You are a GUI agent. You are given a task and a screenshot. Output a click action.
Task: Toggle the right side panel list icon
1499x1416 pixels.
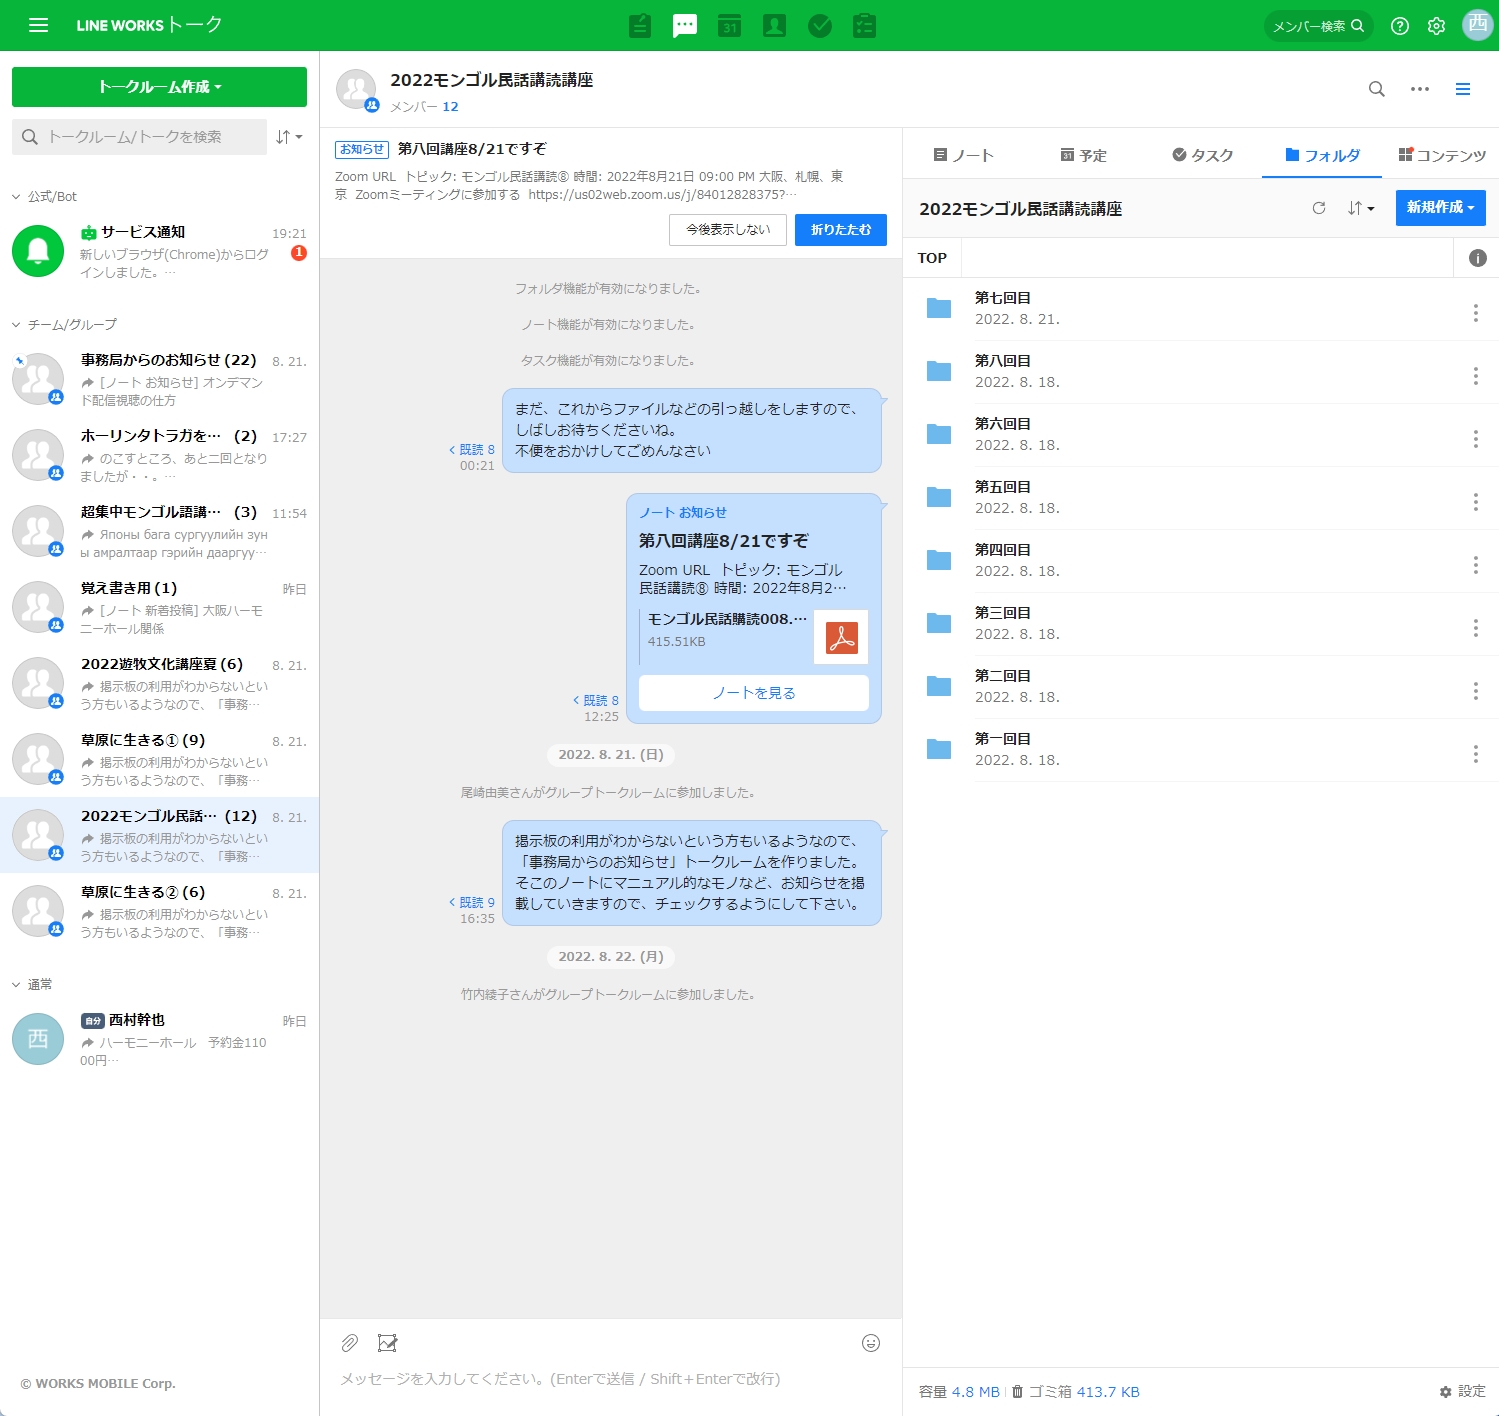(1463, 89)
